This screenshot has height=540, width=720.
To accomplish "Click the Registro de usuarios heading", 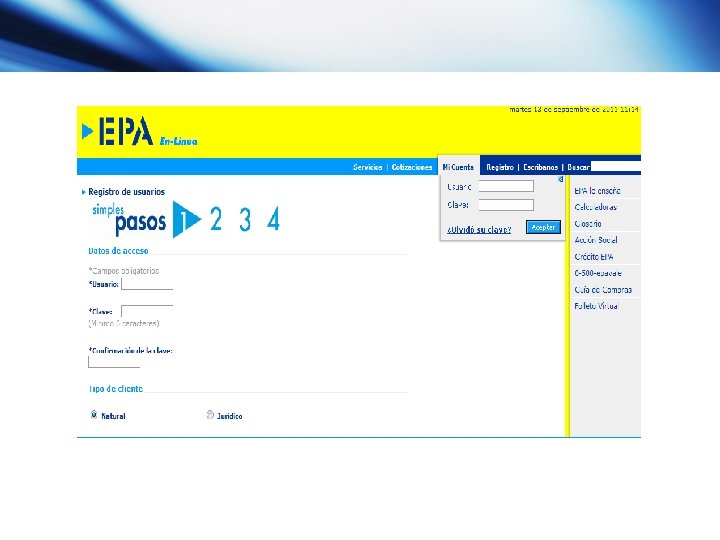I will pos(126,192).
